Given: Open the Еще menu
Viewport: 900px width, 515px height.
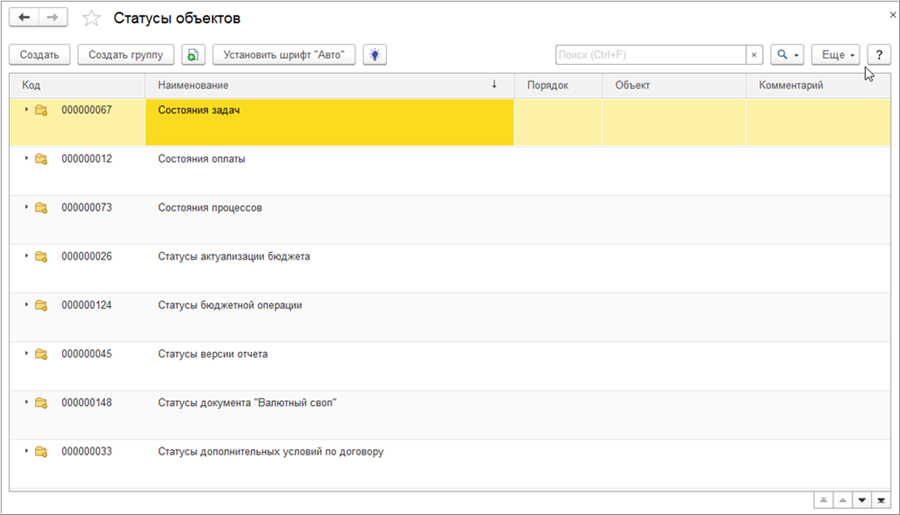Looking at the screenshot, I should (838, 55).
